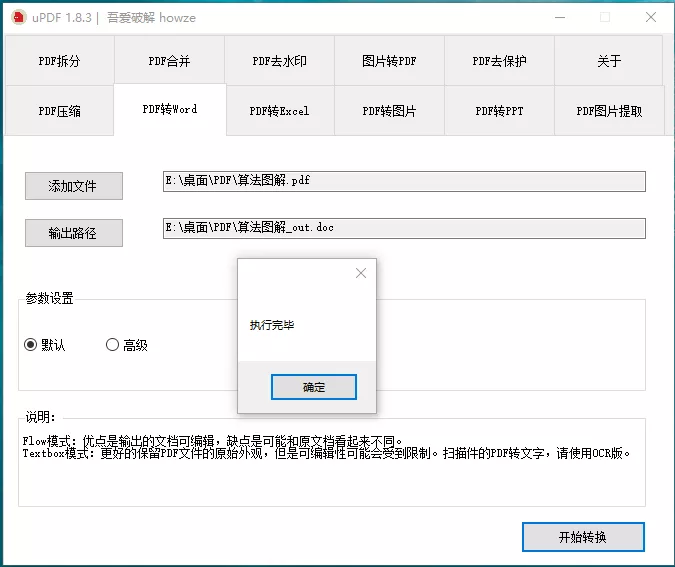Switch to the PDF压缩 tab
675x567 pixels.
pos(59,111)
